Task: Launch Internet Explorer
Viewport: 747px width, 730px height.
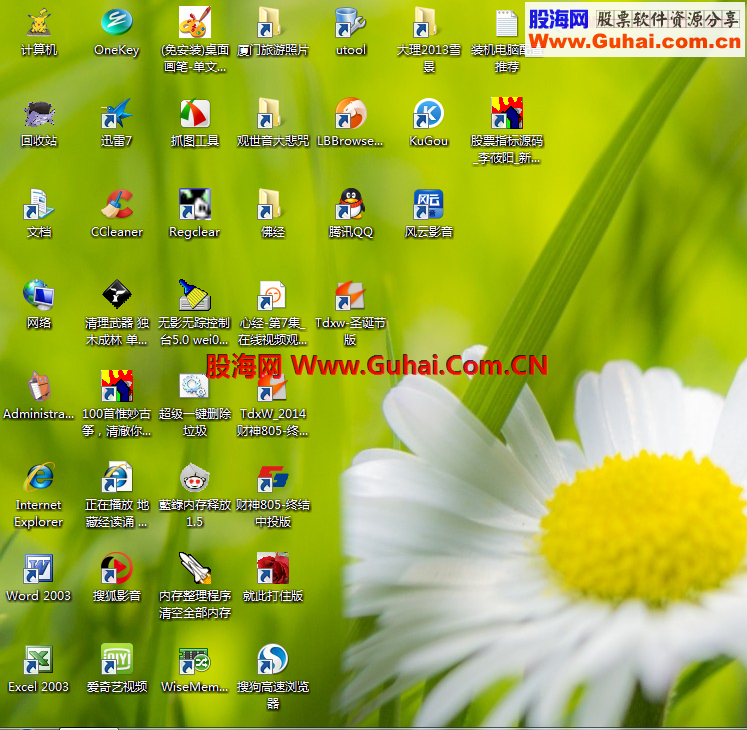Action: pyautogui.click(x=39, y=477)
